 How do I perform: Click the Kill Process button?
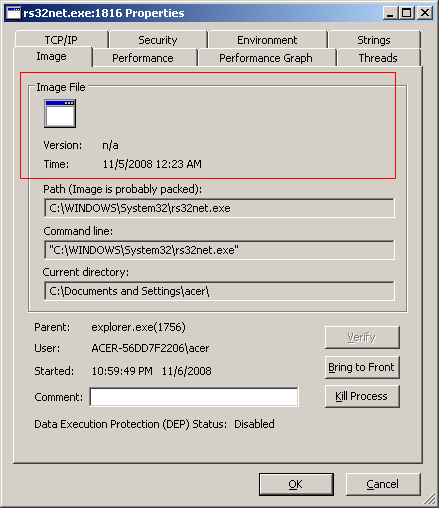coord(362,396)
